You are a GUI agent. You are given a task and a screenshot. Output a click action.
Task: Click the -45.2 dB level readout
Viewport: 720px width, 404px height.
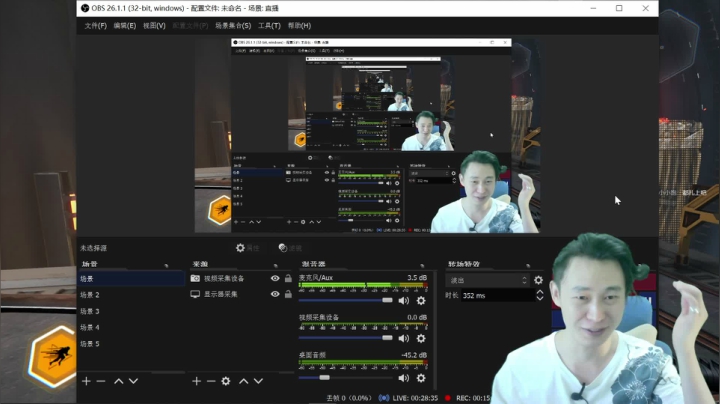point(413,355)
